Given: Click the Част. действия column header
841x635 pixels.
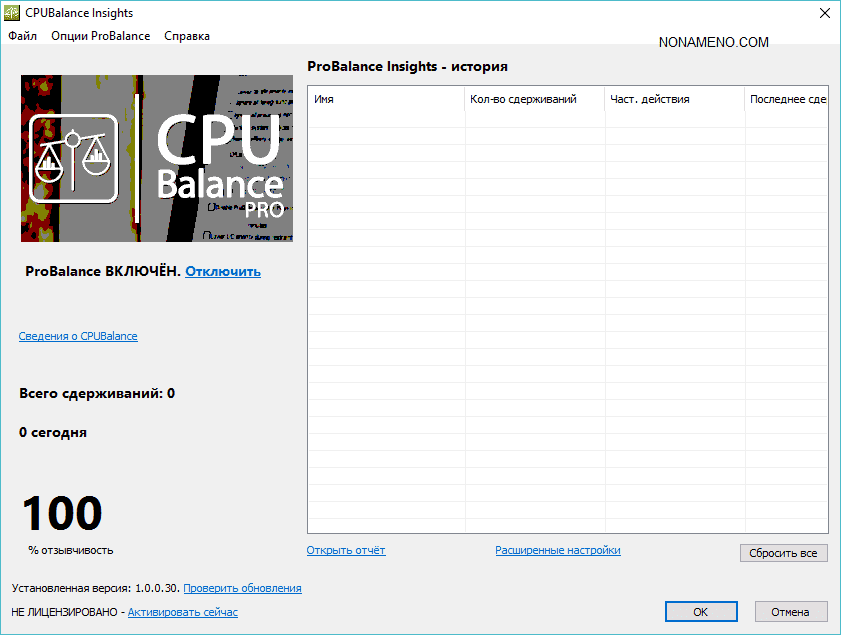Looking at the screenshot, I should (x=674, y=99).
